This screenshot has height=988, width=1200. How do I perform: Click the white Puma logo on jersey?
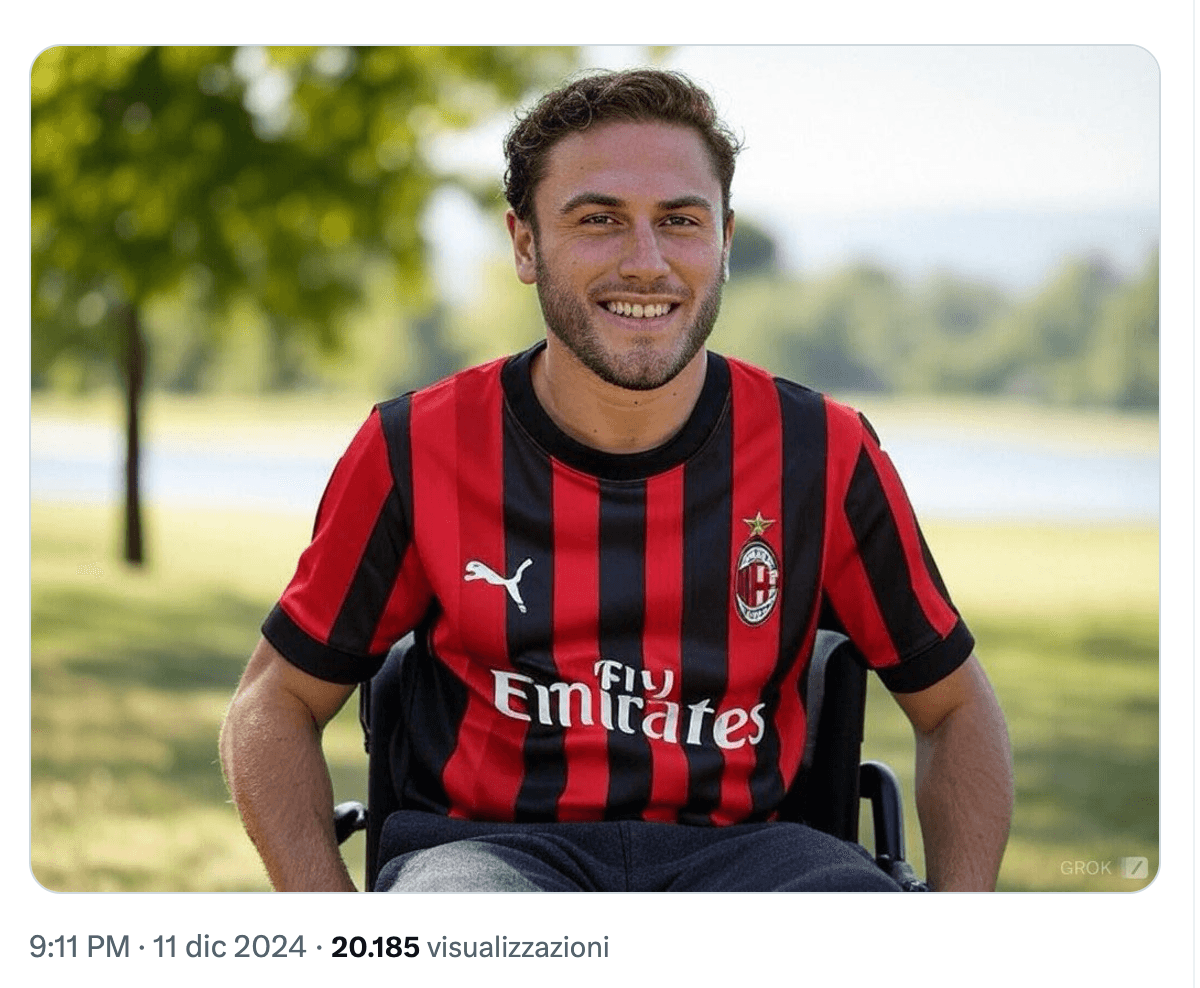pyautogui.click(x=498, y=581)
